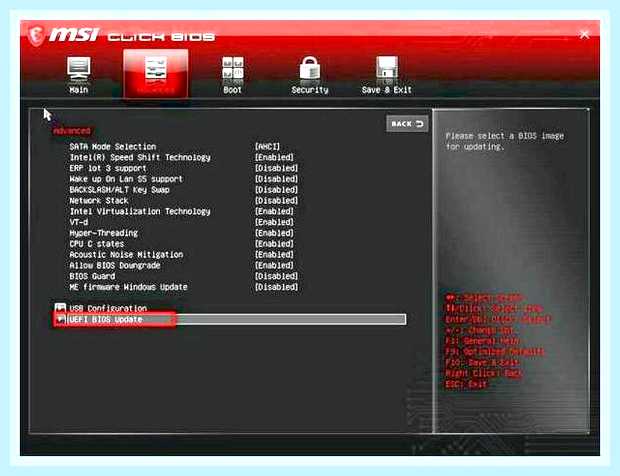Click the 'F1: General Help' hint

pos(483,341)
